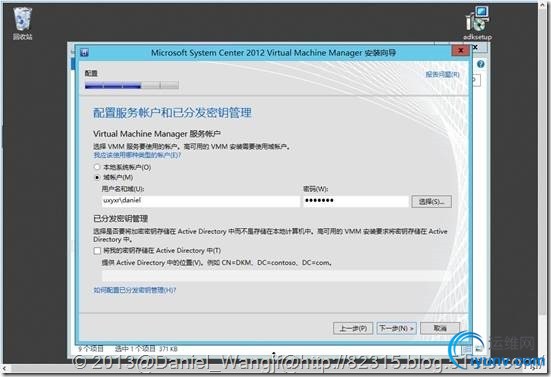Open the report a problem (R) link
Image resolution: width=551 pixels, height=377 pixels.
(x=442, y=74)
